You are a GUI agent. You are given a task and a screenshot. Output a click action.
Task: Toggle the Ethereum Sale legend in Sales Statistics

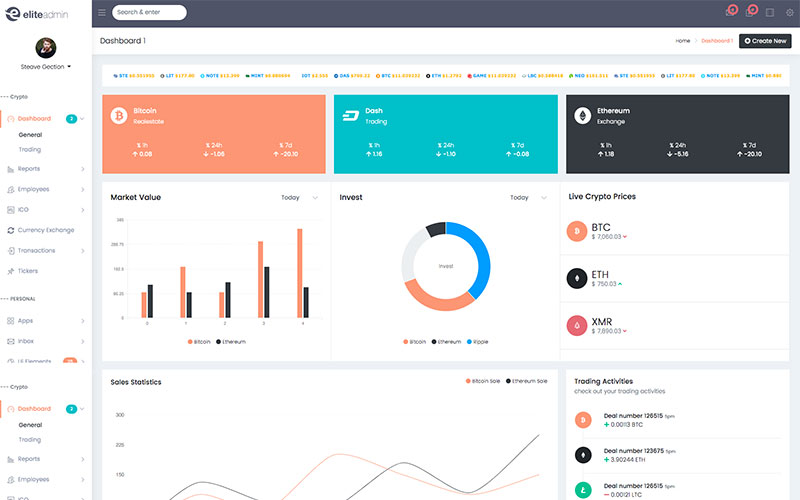pos(527,381)
